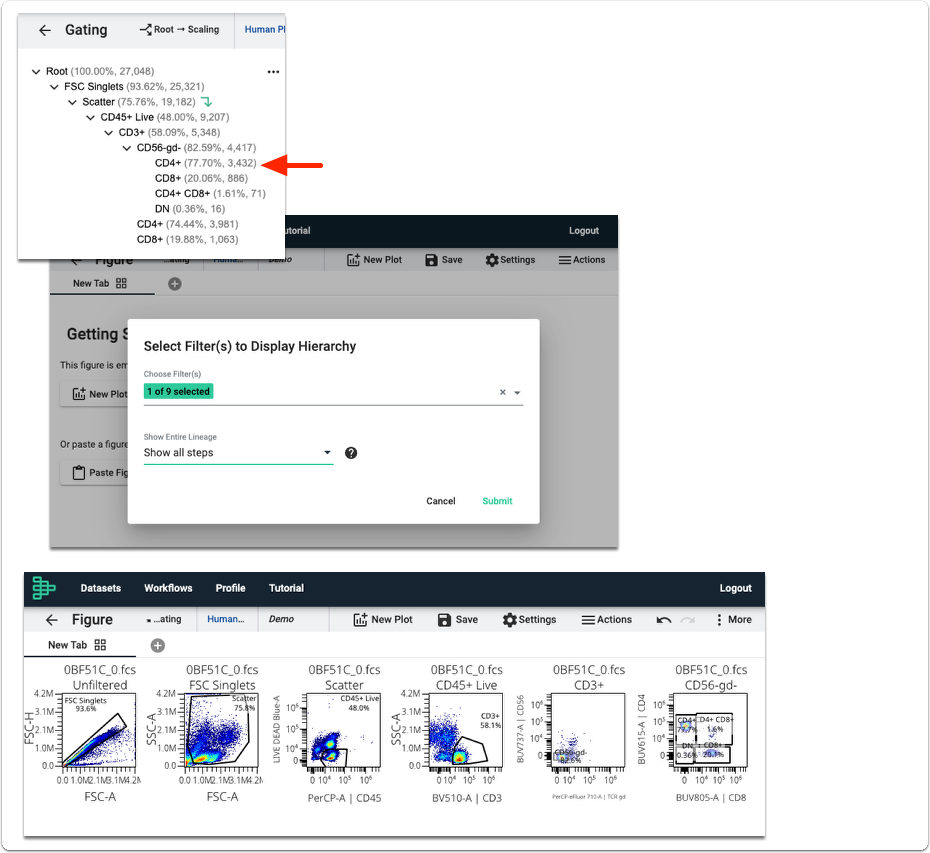
Task: Select CD4+ (77.70%, 3,432) gate
Action: [x=205, y=163]
